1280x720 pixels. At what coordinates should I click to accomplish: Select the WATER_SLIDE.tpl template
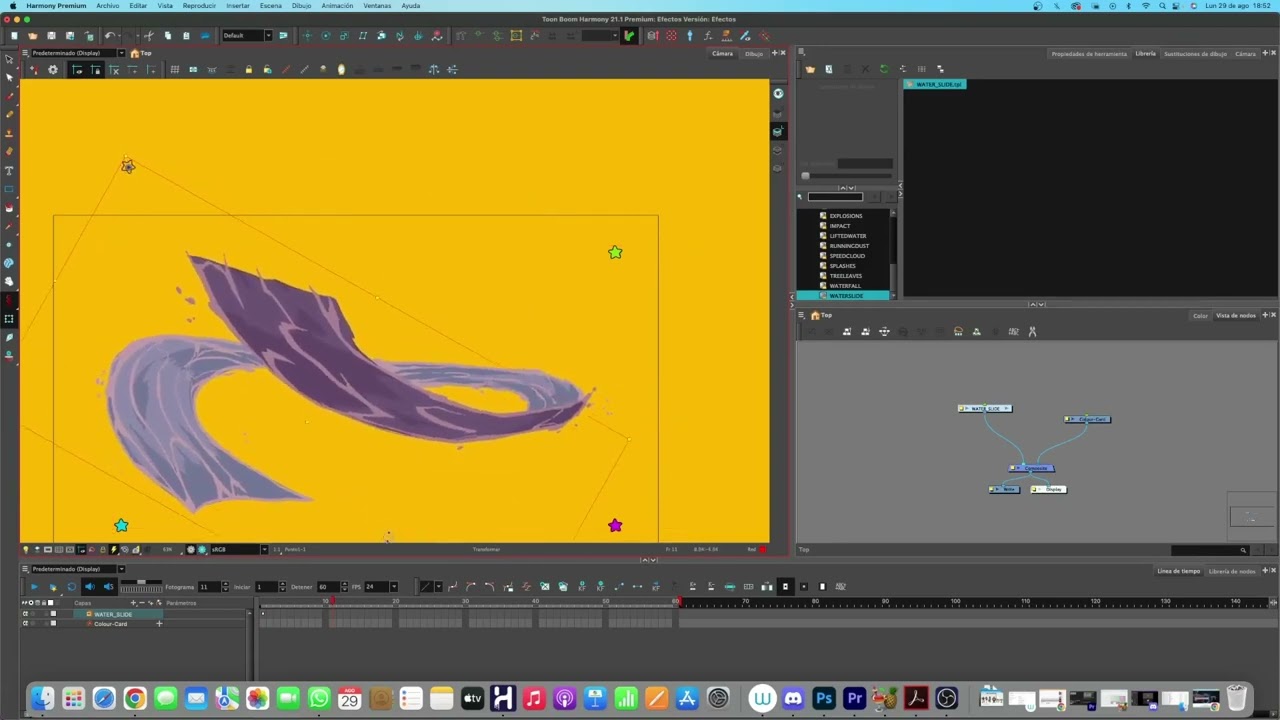click(935, 84)
